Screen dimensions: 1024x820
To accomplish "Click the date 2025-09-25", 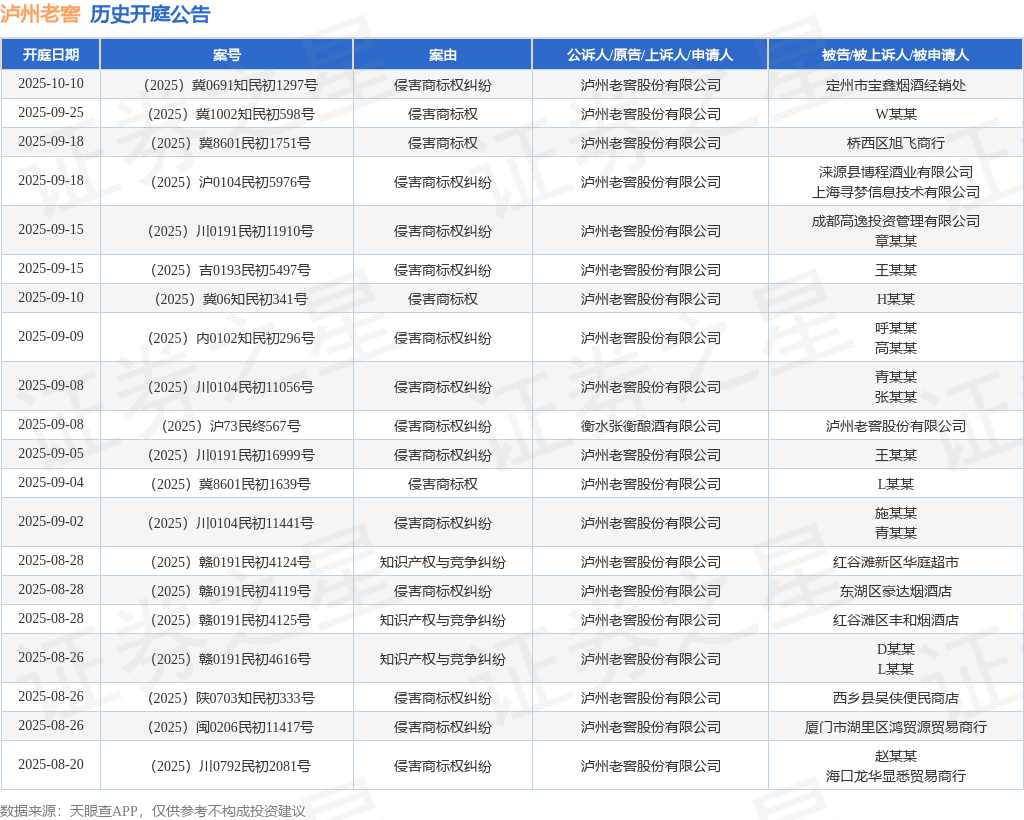I will tap(51, 112).
